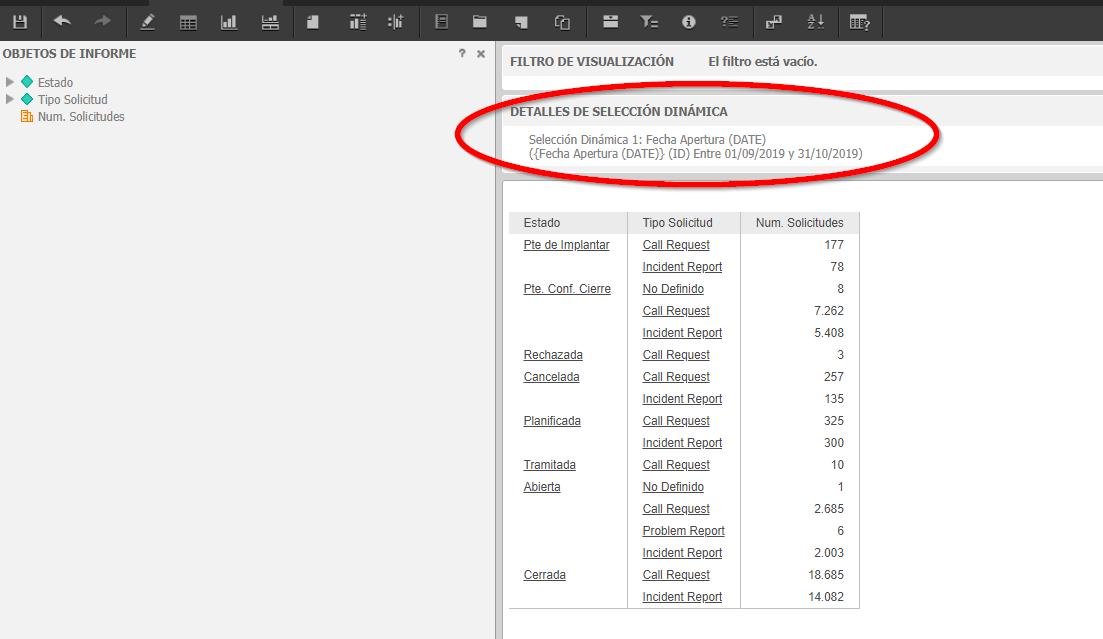The image size is (1103, 639).
Task: Open the folder All Objects icon
Action: tap(480, 22)
